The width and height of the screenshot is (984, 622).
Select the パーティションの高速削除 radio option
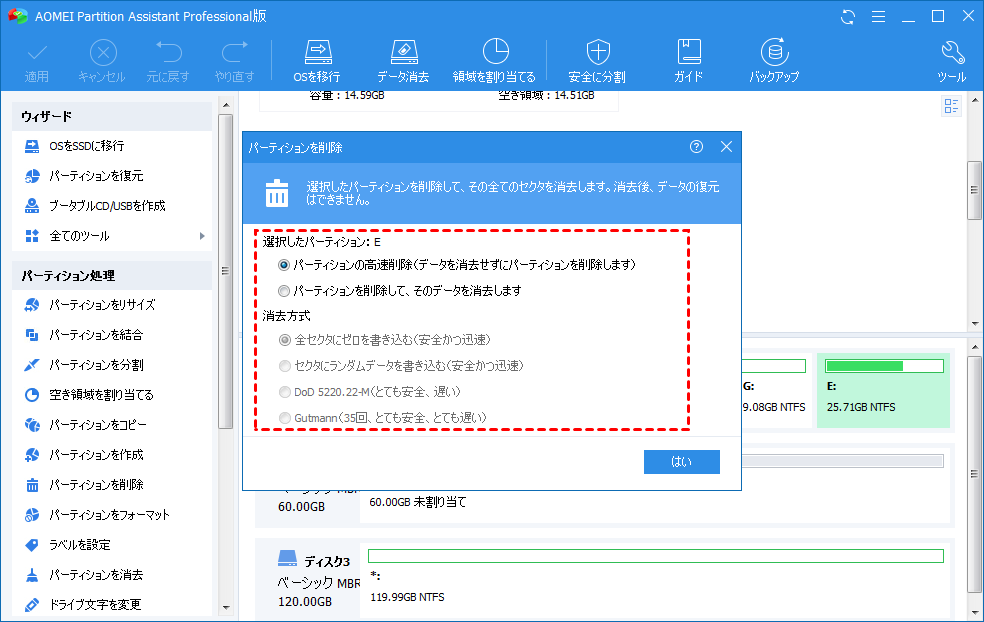(x=284, y=265)
